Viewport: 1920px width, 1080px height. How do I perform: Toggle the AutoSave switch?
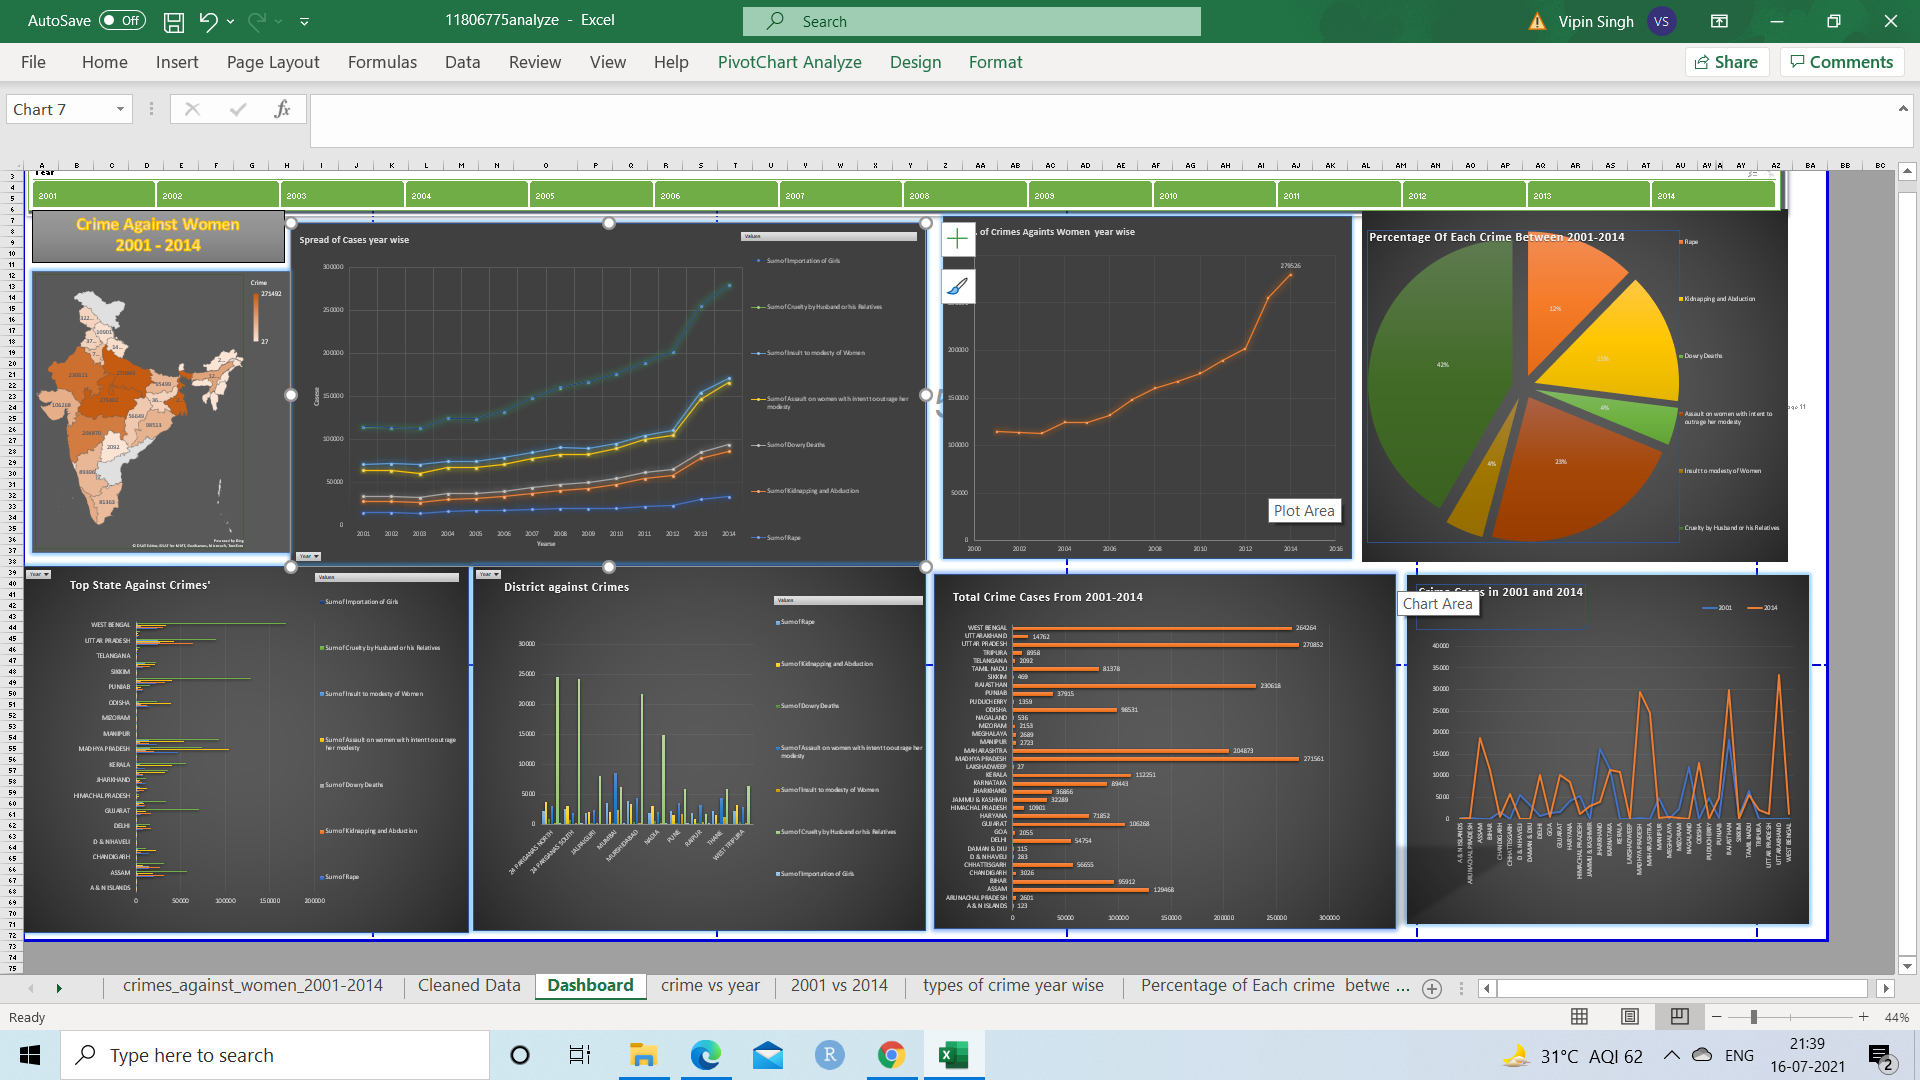coord(122,21)
